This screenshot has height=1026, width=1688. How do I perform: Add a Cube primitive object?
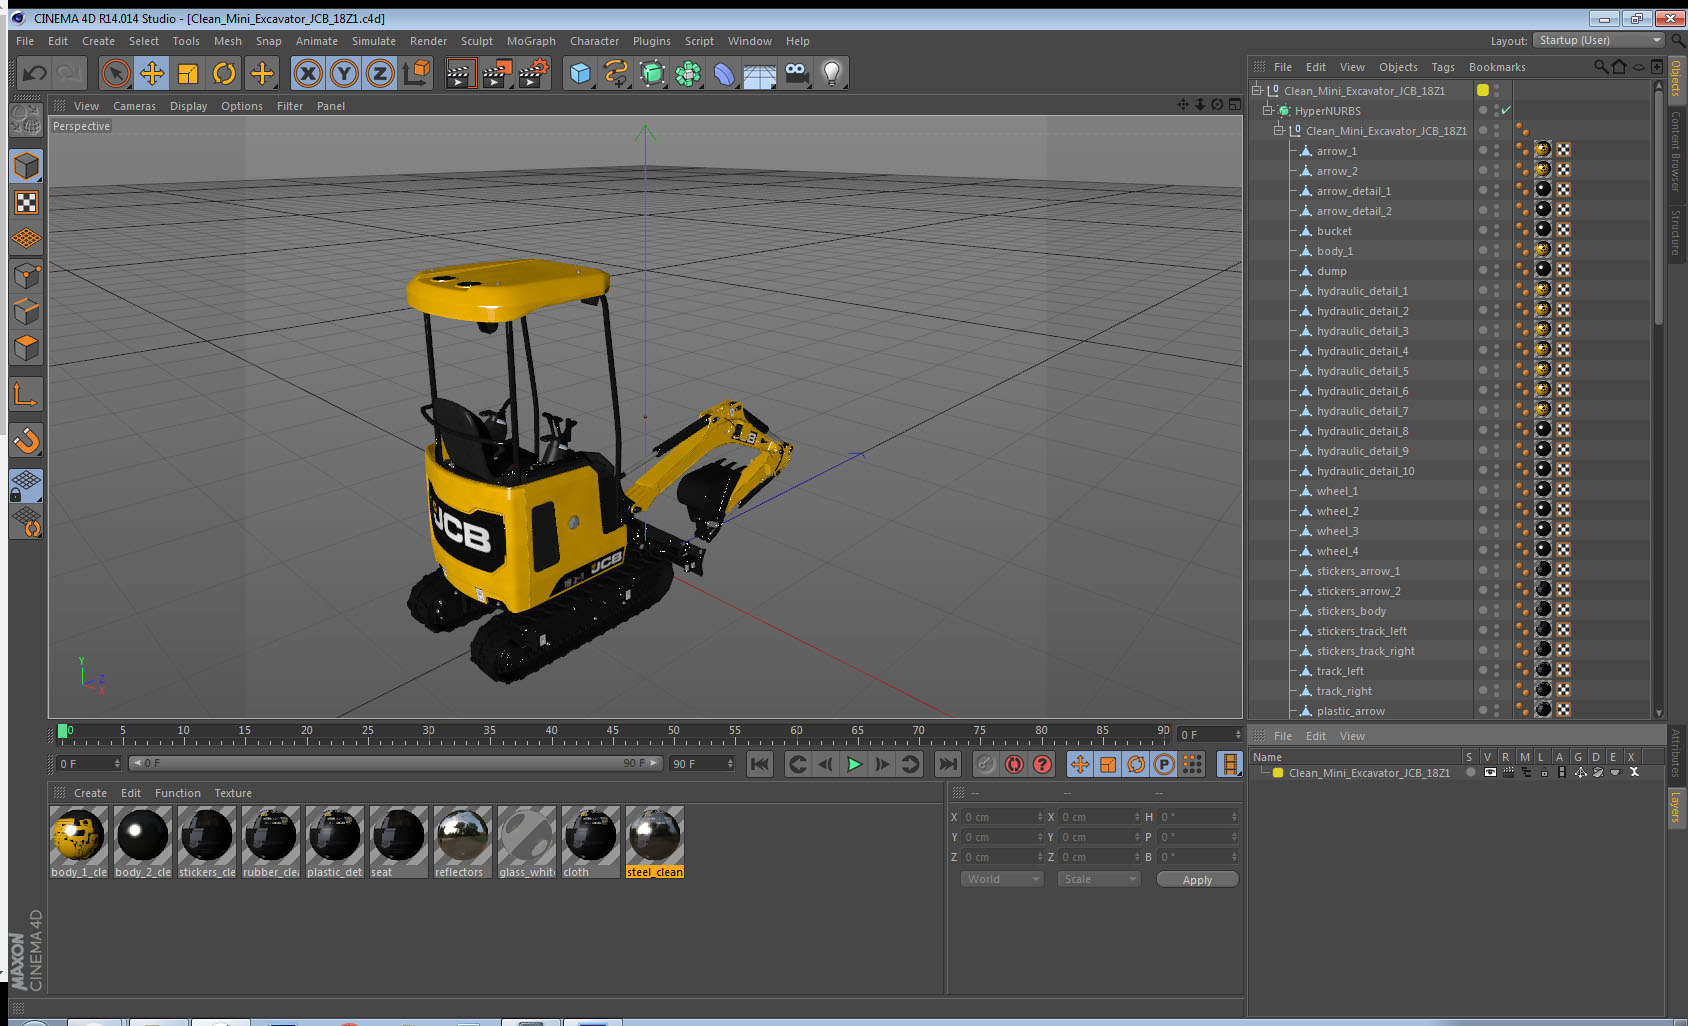[580, 73]
